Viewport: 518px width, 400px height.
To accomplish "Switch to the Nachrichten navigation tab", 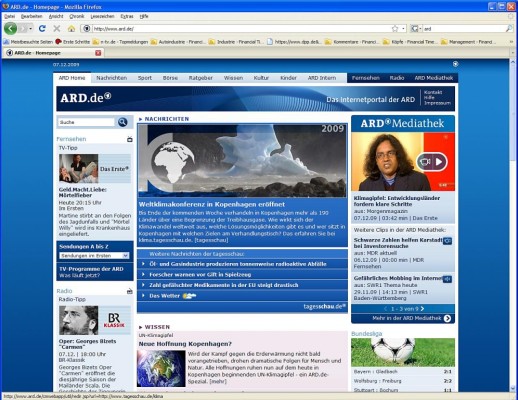I will coord(112,78).
